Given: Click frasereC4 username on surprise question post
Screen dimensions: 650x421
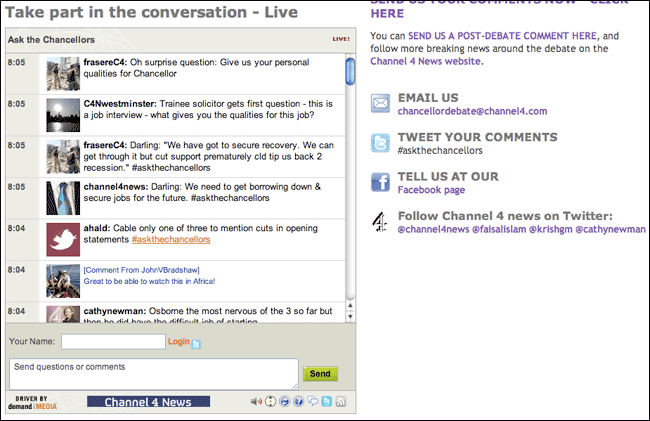Looking at the screenshot, I should [x=105, y=62].
